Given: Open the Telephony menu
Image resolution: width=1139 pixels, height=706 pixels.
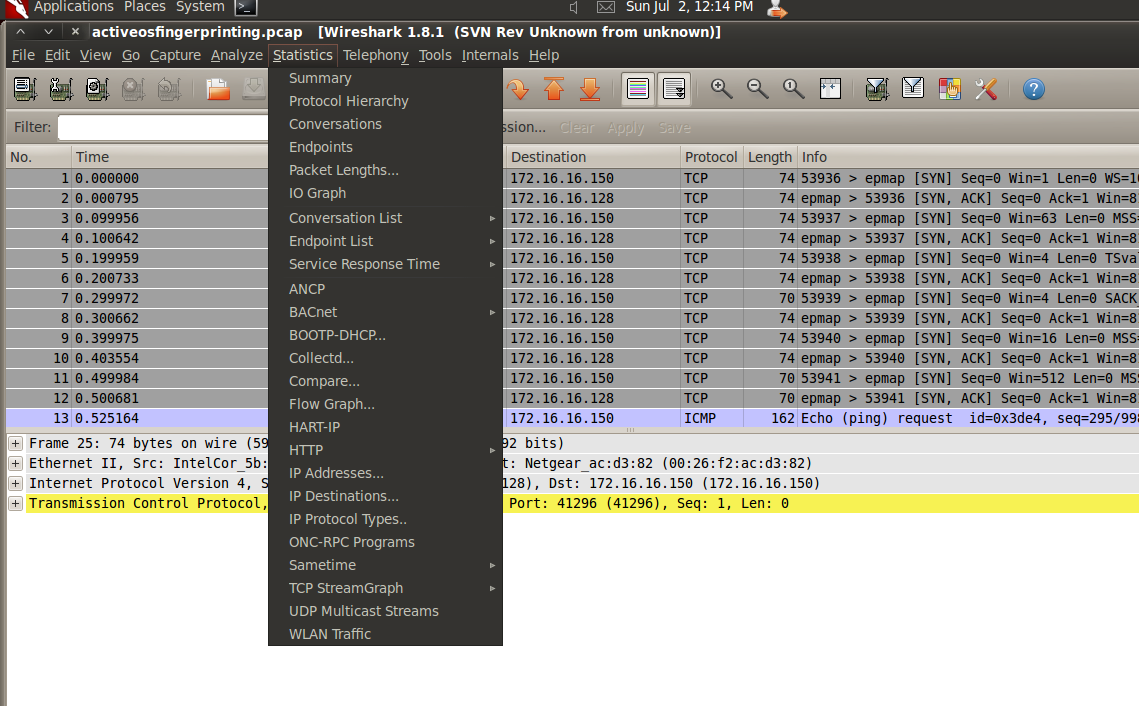Looking at the screenshot, I should pos(376,55).
